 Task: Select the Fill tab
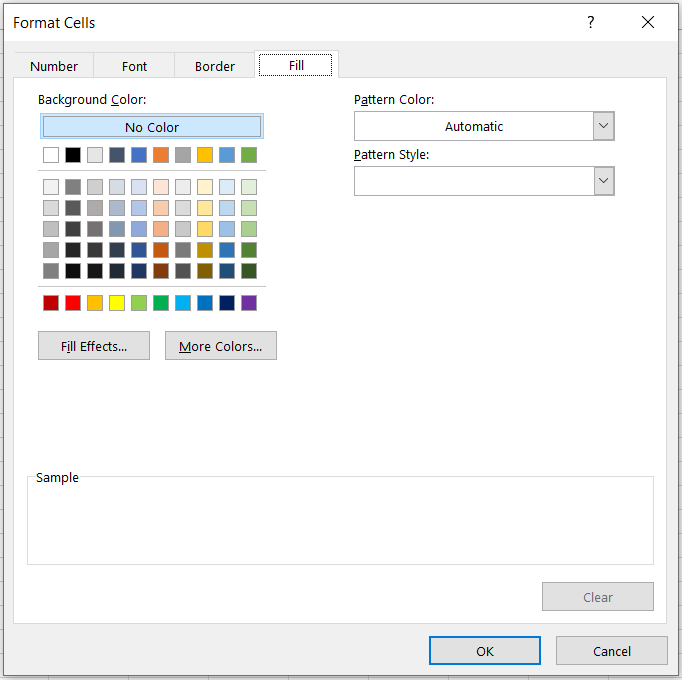click(296, 66)
